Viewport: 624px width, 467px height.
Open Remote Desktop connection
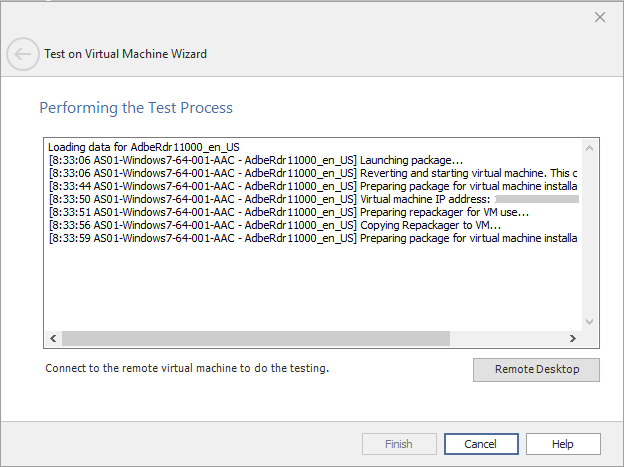pyautogui.click(x=536, y=369)
